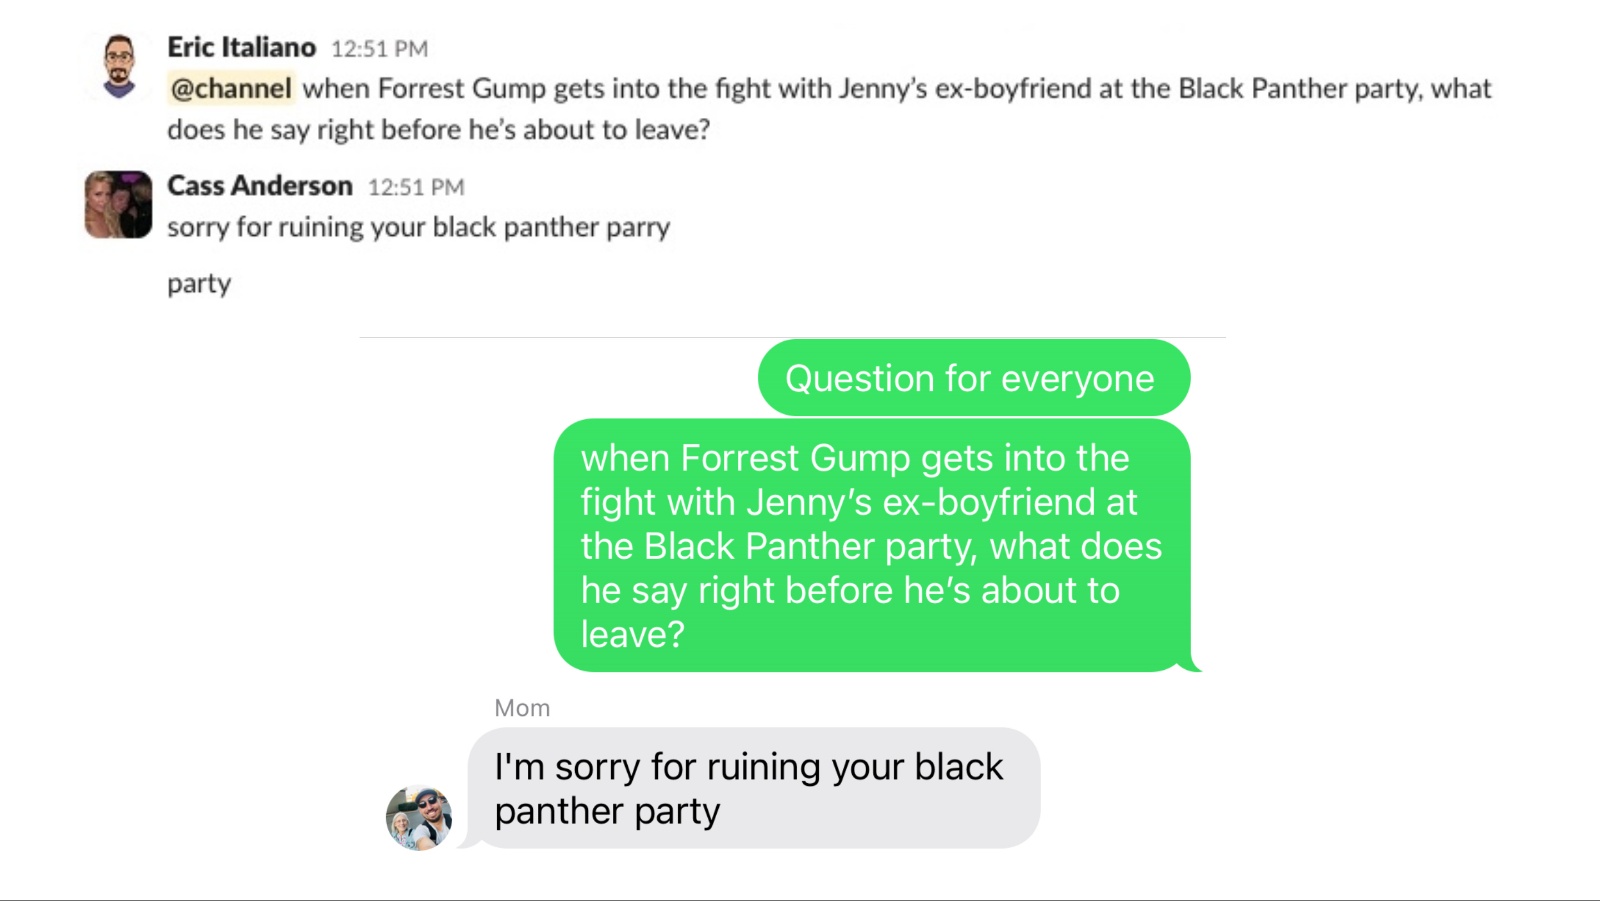
Task: Click the word "leave?" in the green bubble
Action: tap(632, 634)
